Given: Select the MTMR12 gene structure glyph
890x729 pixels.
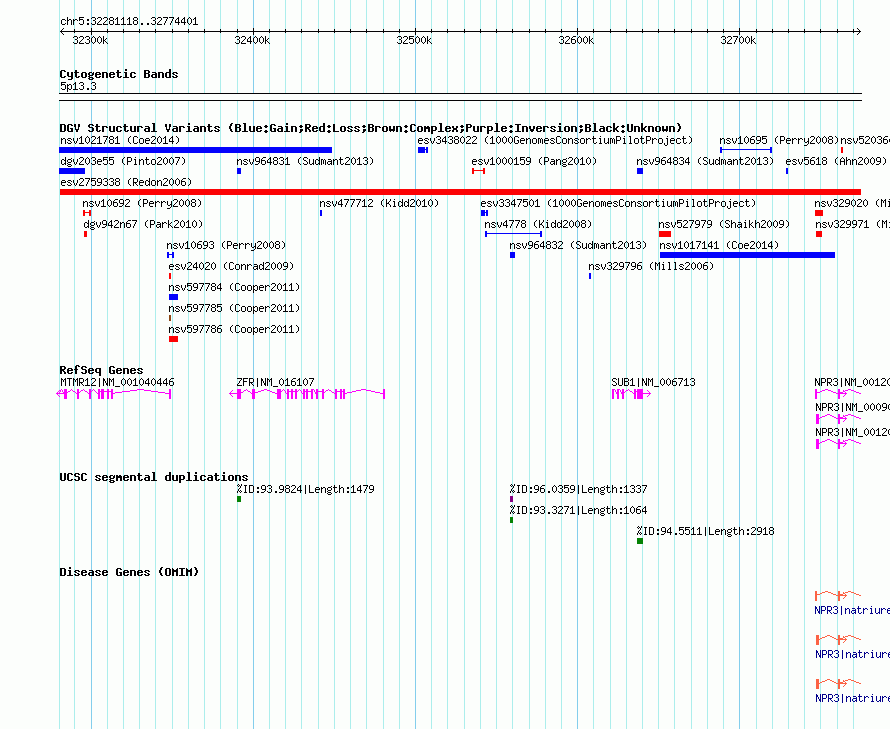Looking at the screenshot, I should 114,394.
